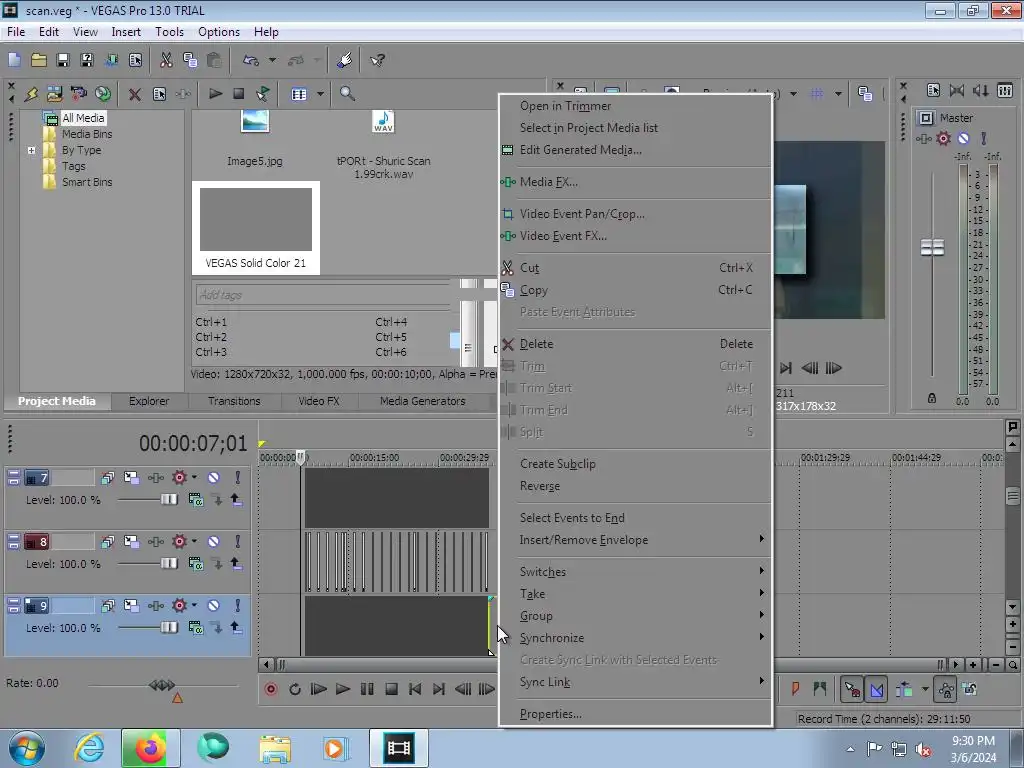
Task: Switch to the Transitions tab
Action: point(234,401)
